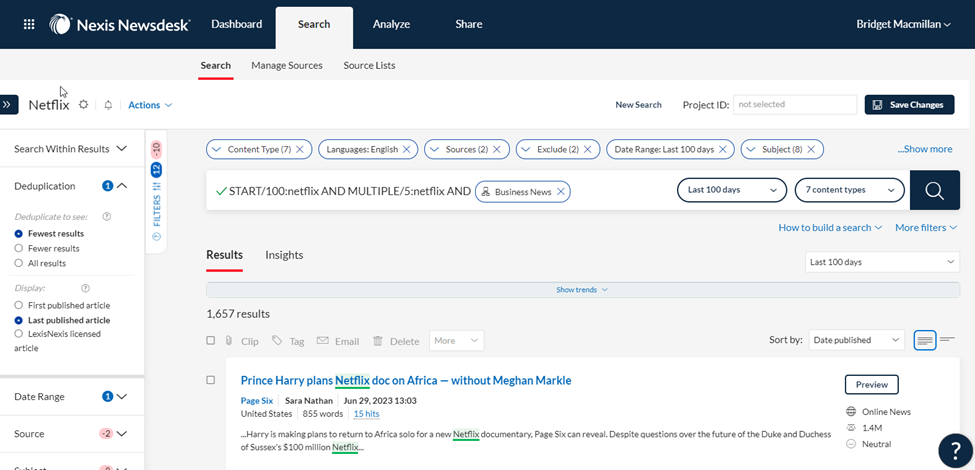Open the More actions dropdown
The height and width of the screenshot is (470, 975).
click(456, 341)
